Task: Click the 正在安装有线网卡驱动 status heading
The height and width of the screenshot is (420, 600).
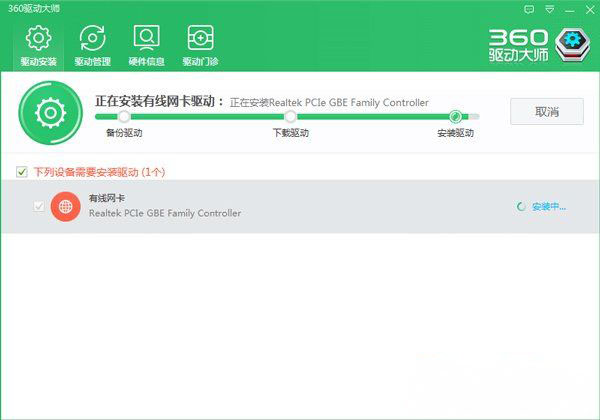Action: coord(160,101)
